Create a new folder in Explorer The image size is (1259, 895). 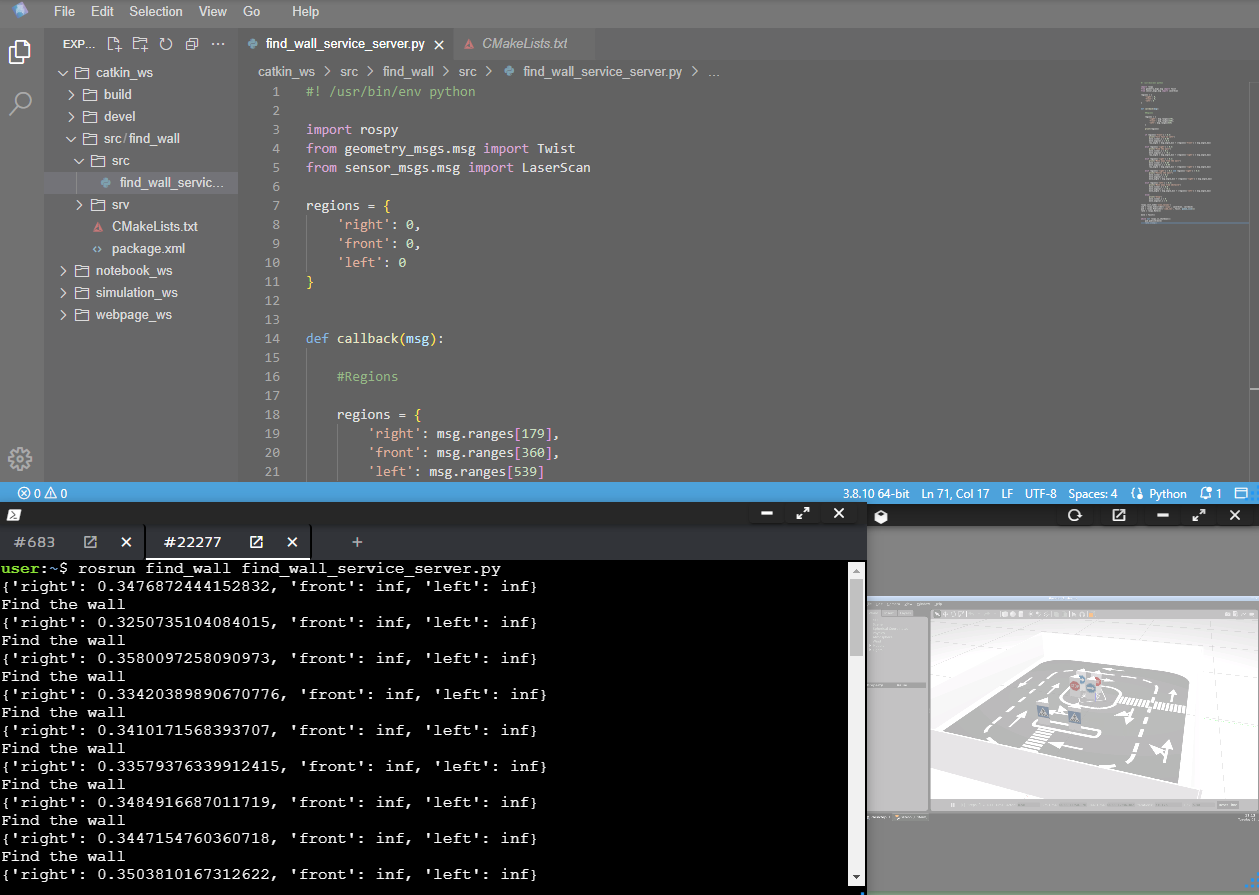(140, 44)
